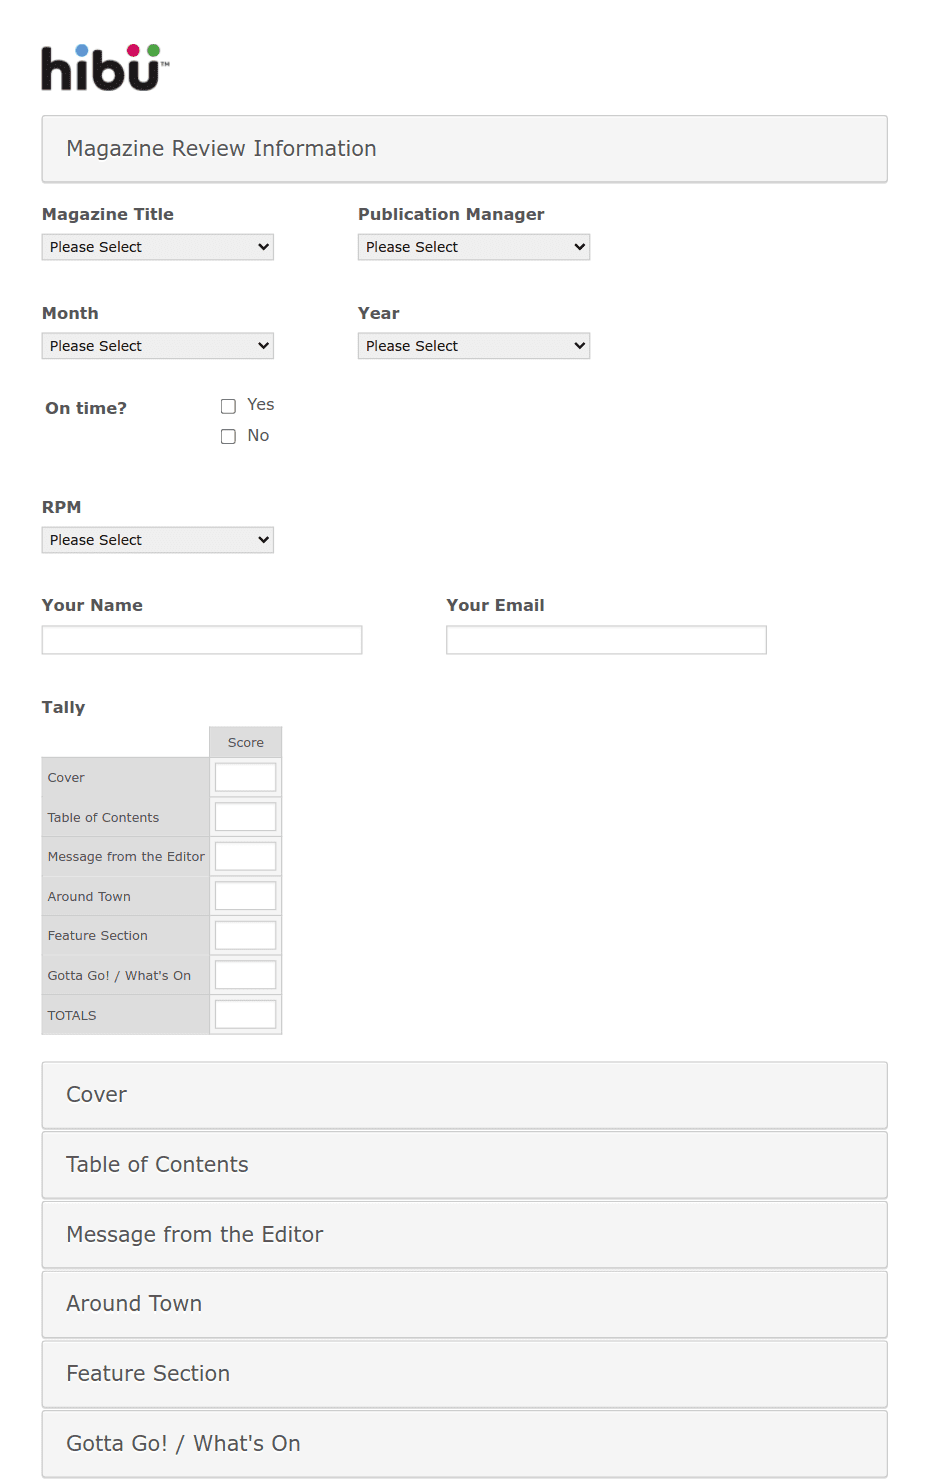Viewport: 930px width, 1480px height.
Task: Collapse the Magazine Review Information header
Action: point(464,149)
